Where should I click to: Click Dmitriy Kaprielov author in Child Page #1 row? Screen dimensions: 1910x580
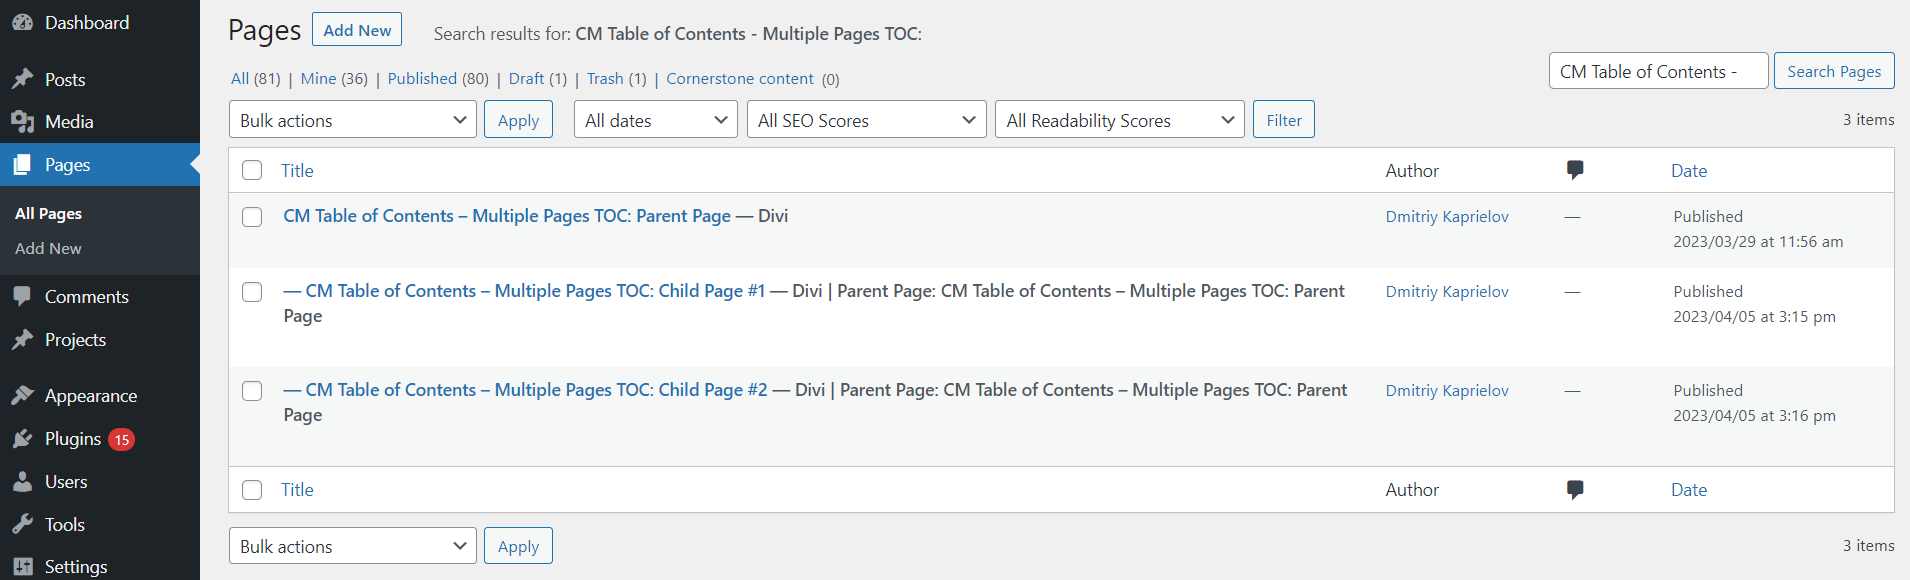click(x=1447, y=292)
